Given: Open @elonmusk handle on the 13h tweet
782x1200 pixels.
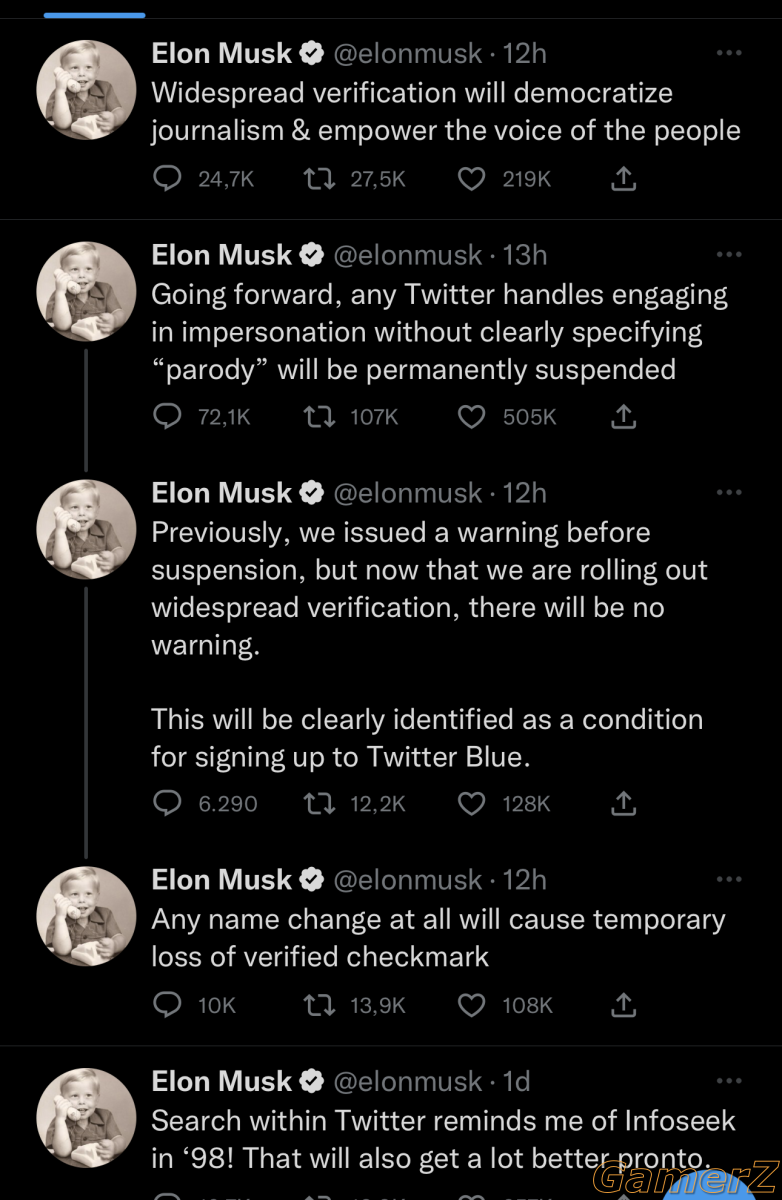Looking at the screenshot, I should pos(407,255).
